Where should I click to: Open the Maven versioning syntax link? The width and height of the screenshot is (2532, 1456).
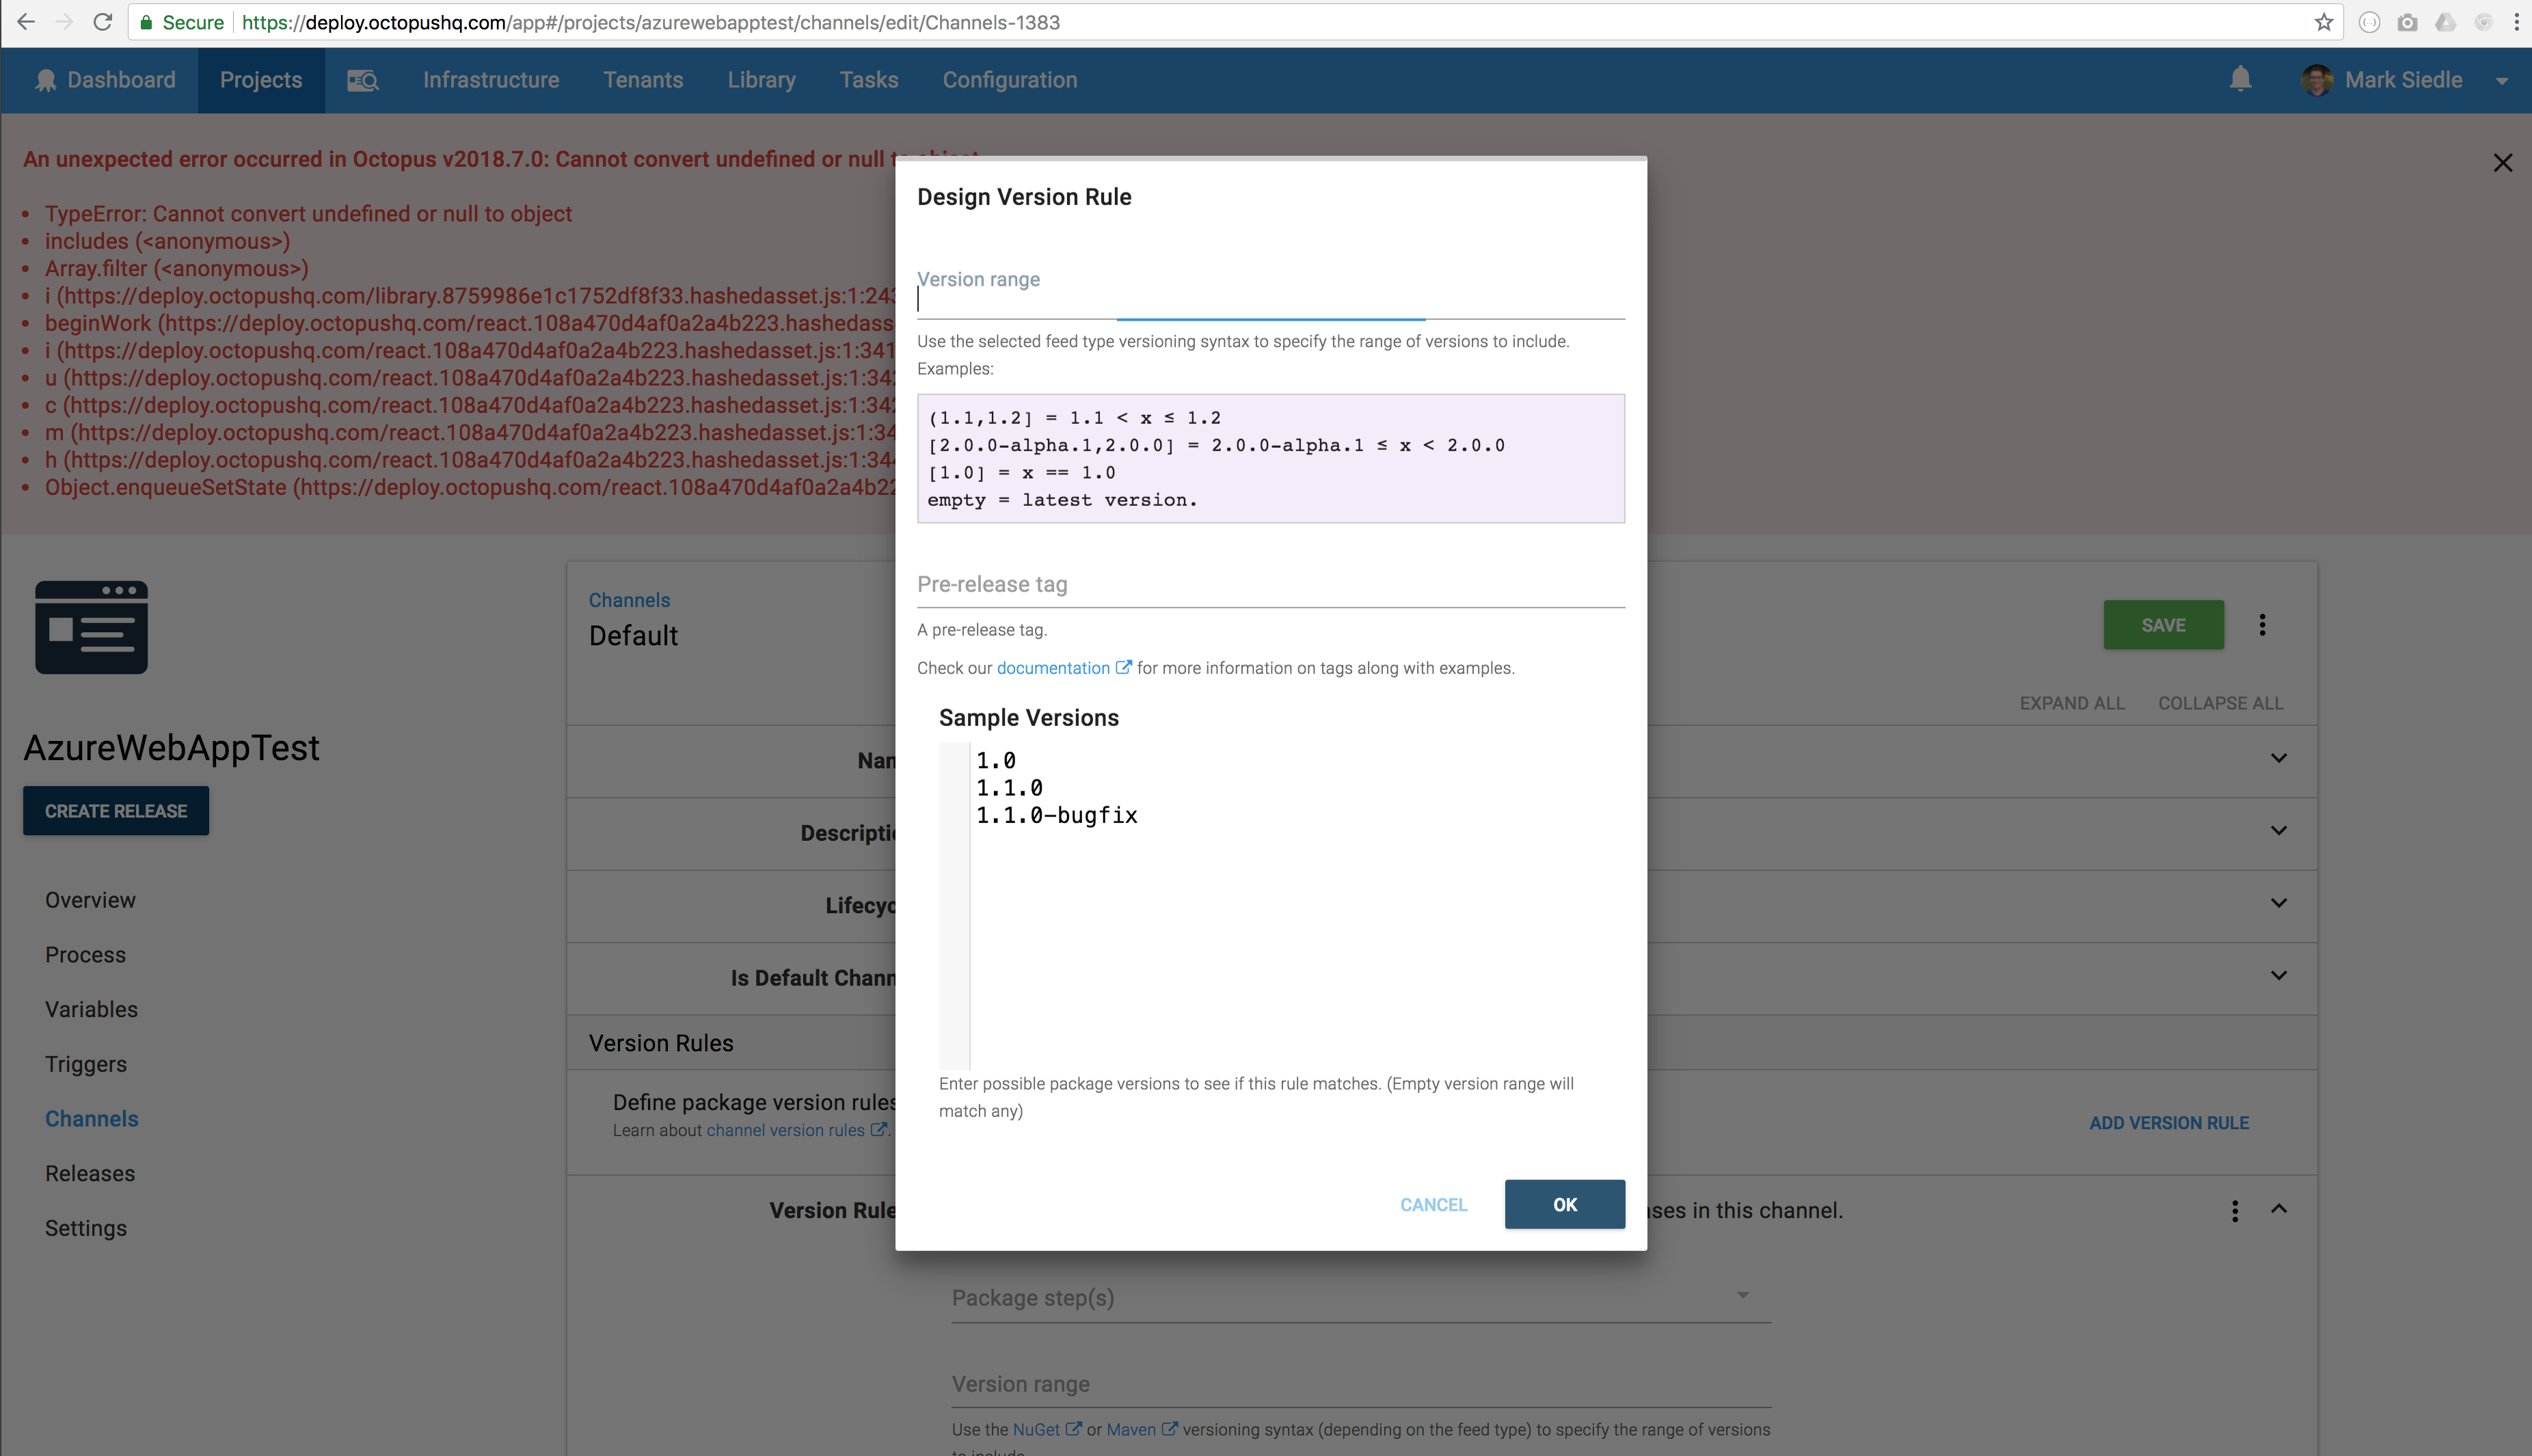(1131, 1430)
